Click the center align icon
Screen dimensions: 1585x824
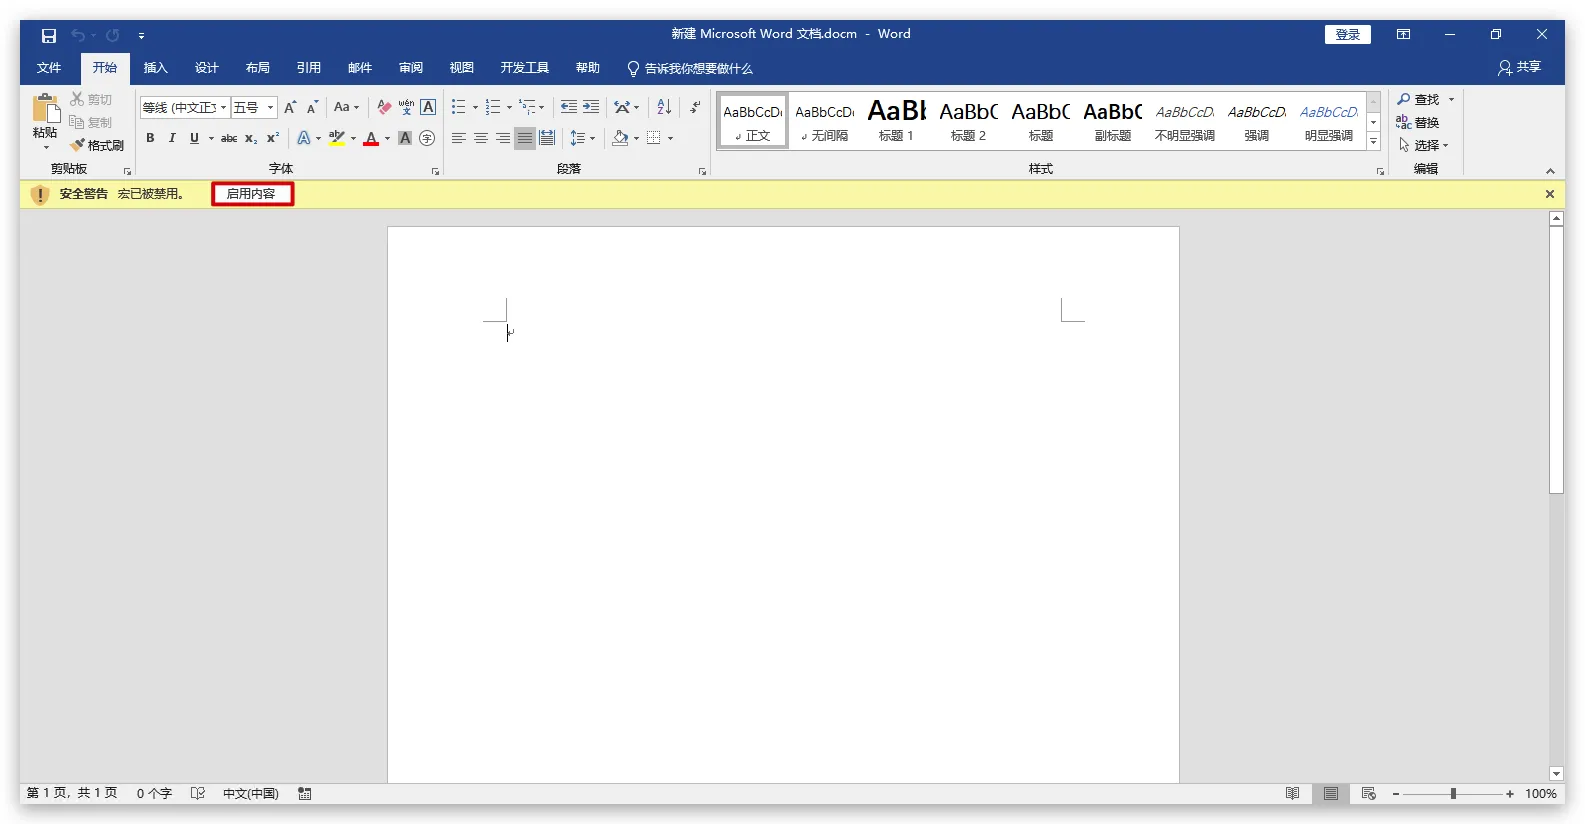(481, 138)
